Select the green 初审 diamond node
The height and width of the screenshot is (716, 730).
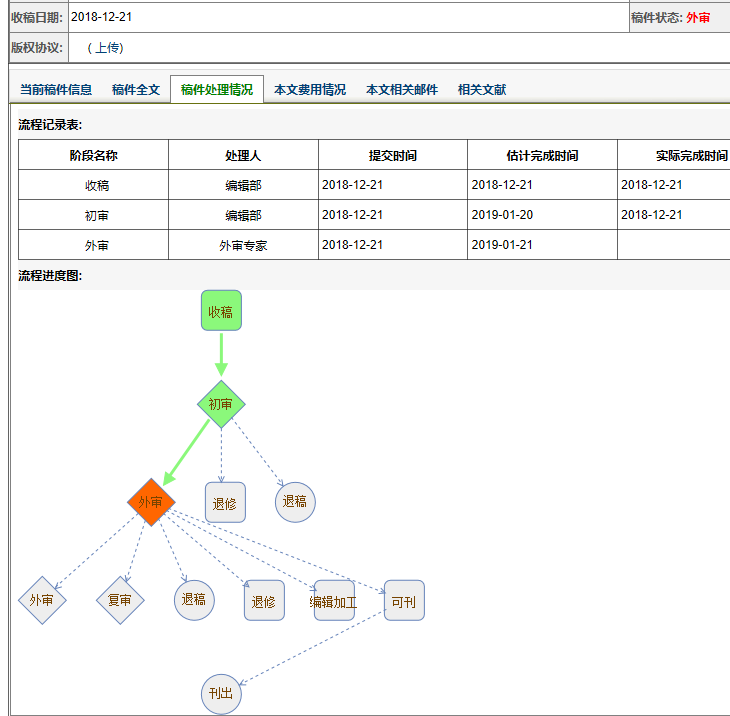(221, 404)
